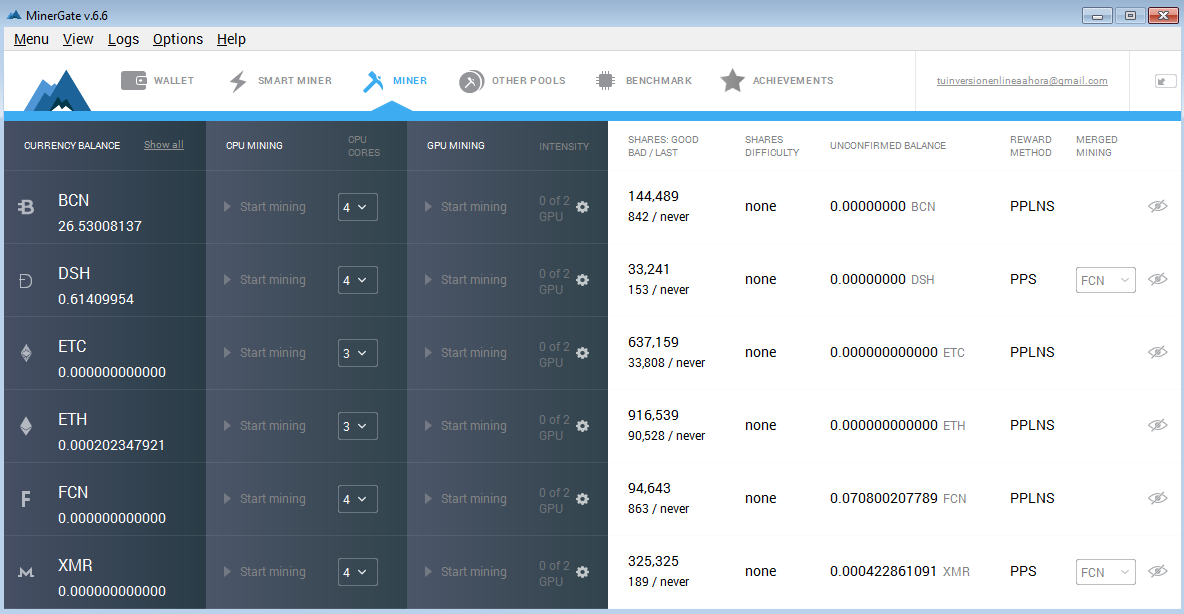
Task: Open CPU cores dropdown for DSH
Action: coord(358,280)
